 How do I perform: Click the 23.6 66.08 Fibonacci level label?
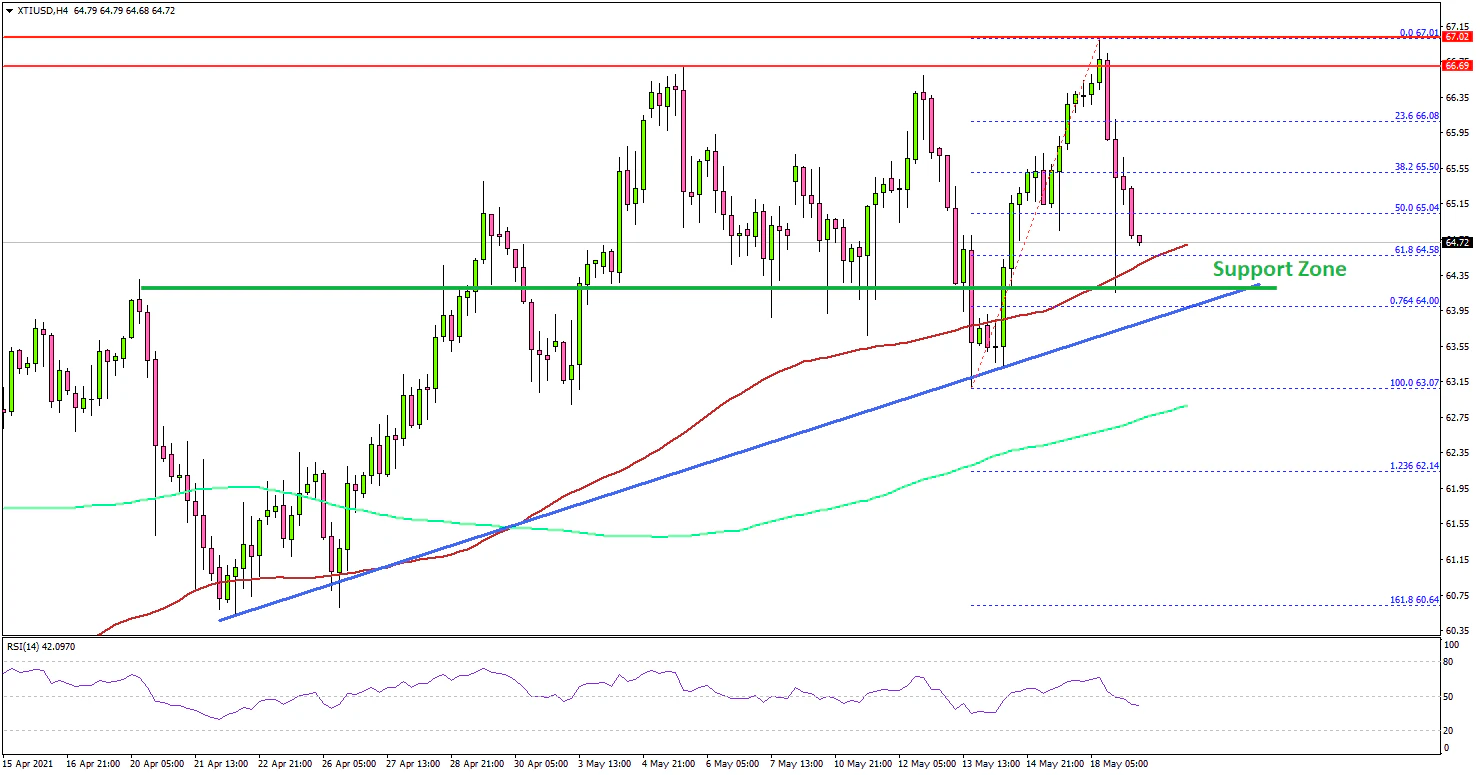tap(1416, 116)
